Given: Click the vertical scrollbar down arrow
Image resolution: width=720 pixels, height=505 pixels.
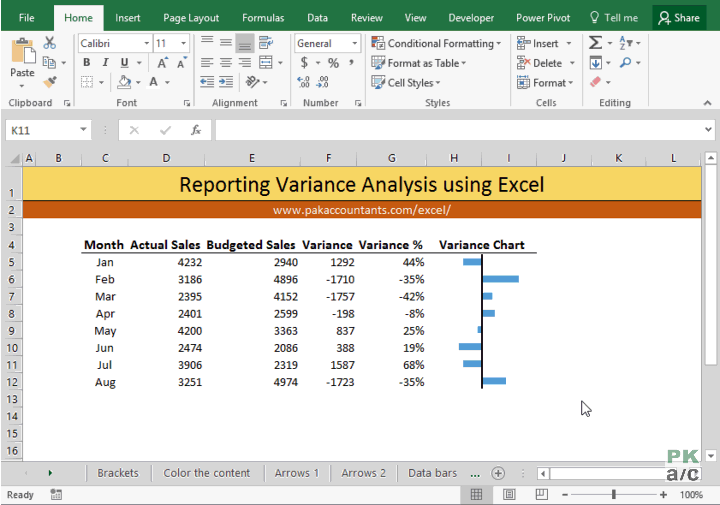Looking at the screenshot, I should click(710, 455).
